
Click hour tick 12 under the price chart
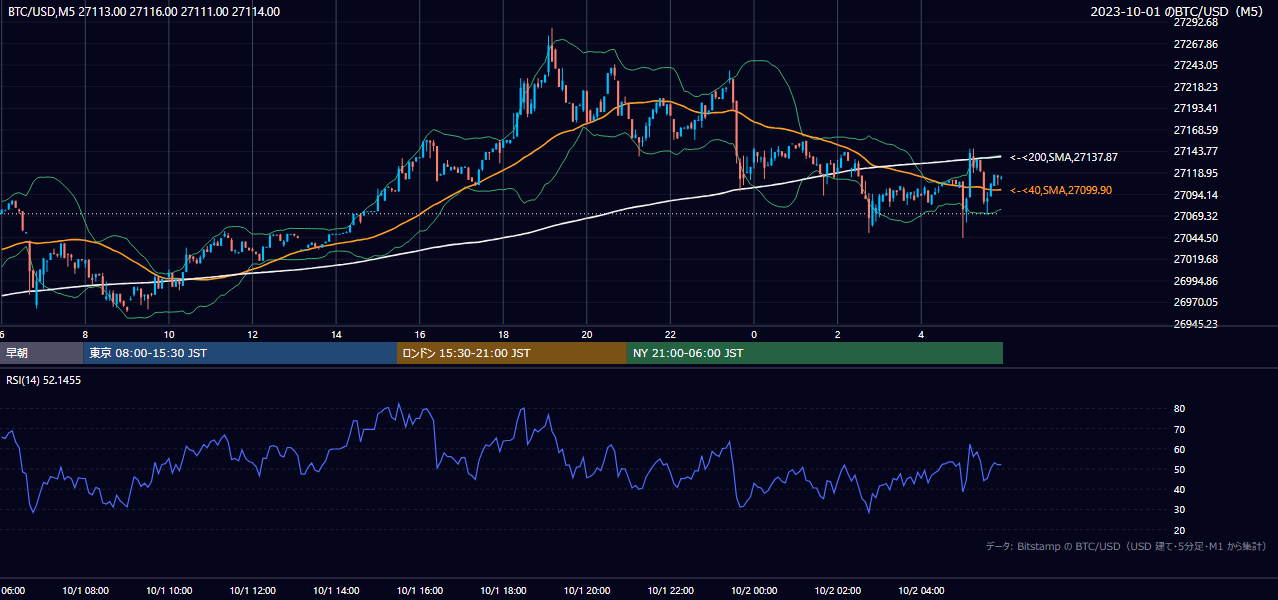coord(252,334)
